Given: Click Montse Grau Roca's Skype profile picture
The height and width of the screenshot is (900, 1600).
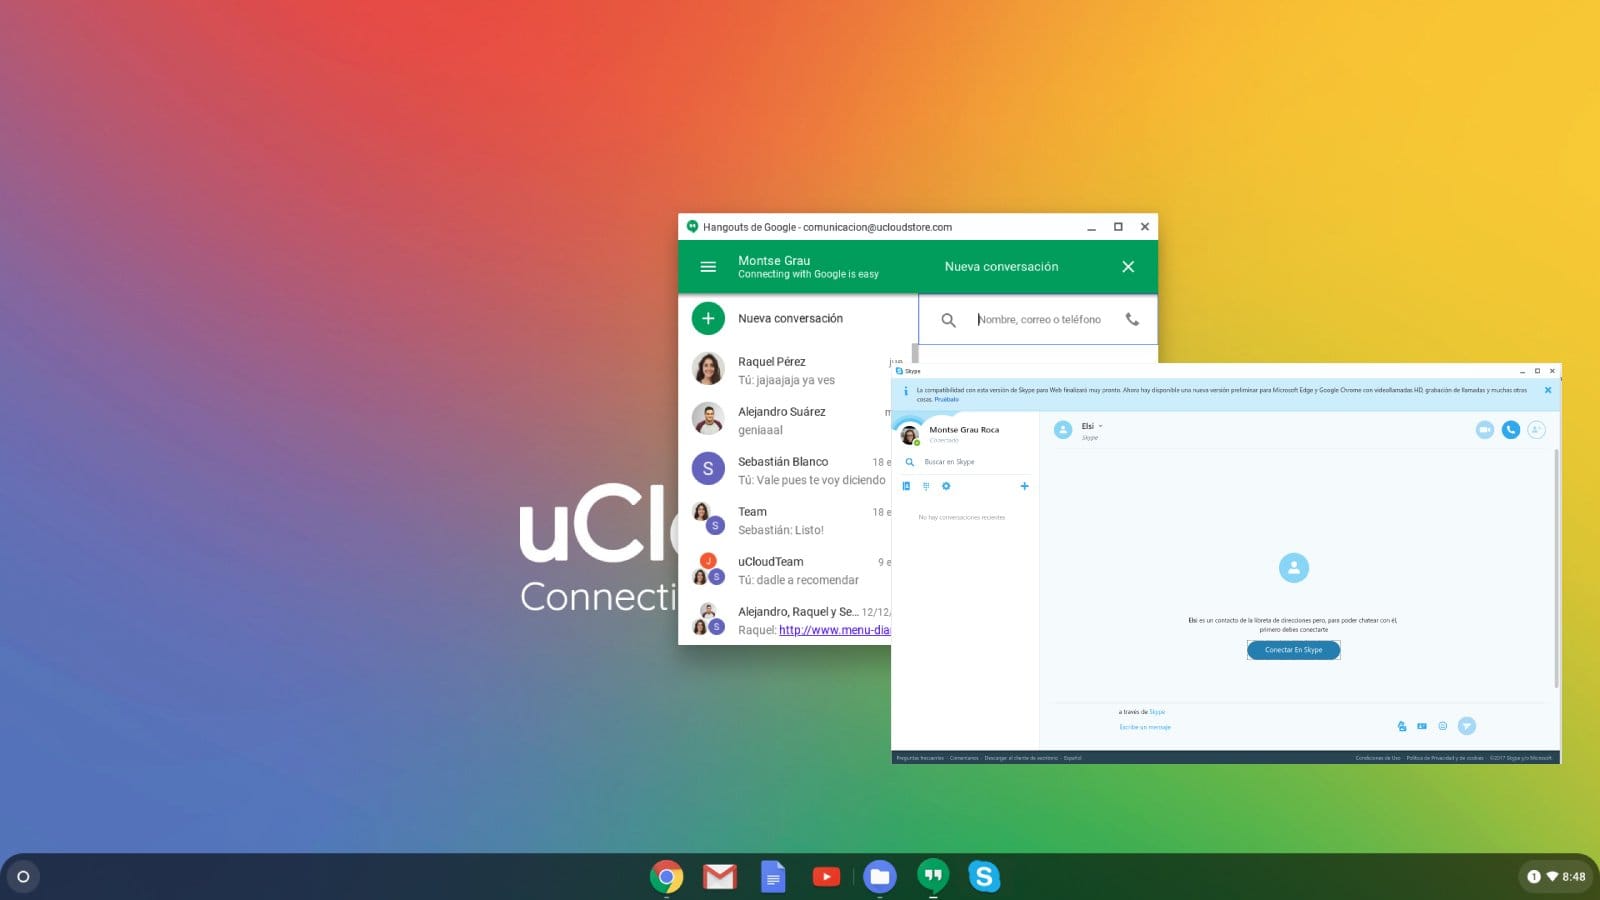Looking at the screenshot, I should 910,434.
